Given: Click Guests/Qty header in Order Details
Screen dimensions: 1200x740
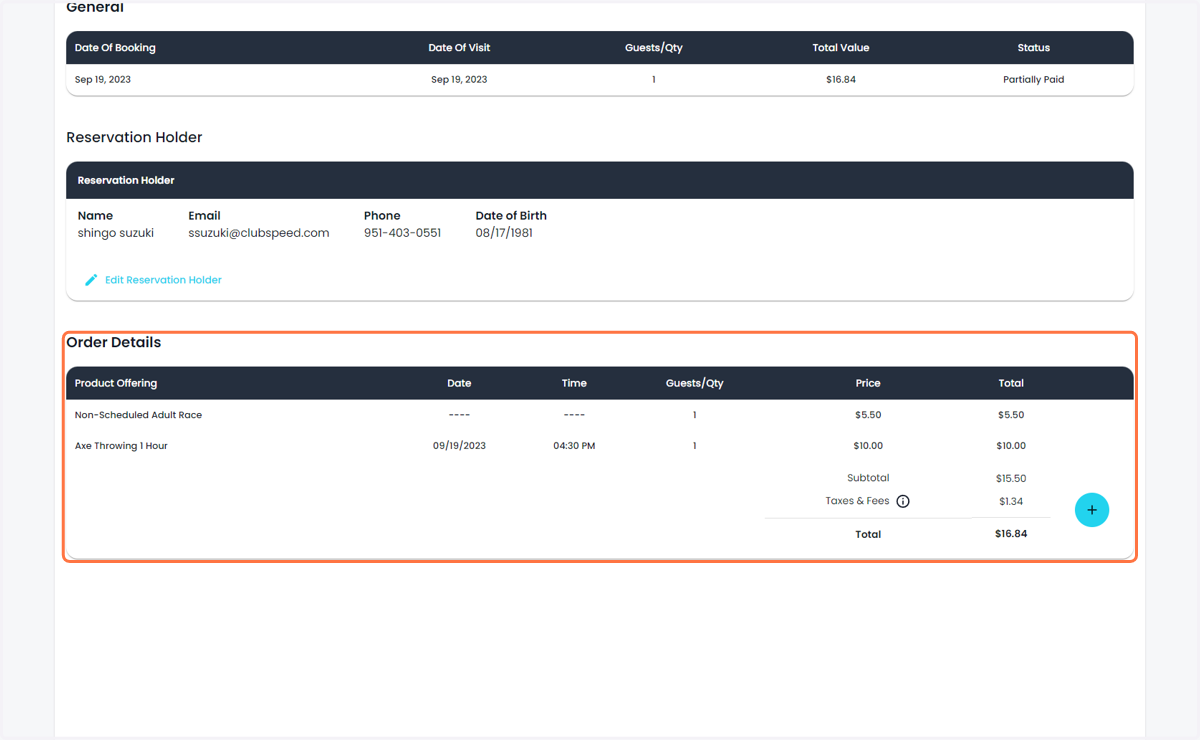Looking at the screenshot, I should (x=695, y=383).
